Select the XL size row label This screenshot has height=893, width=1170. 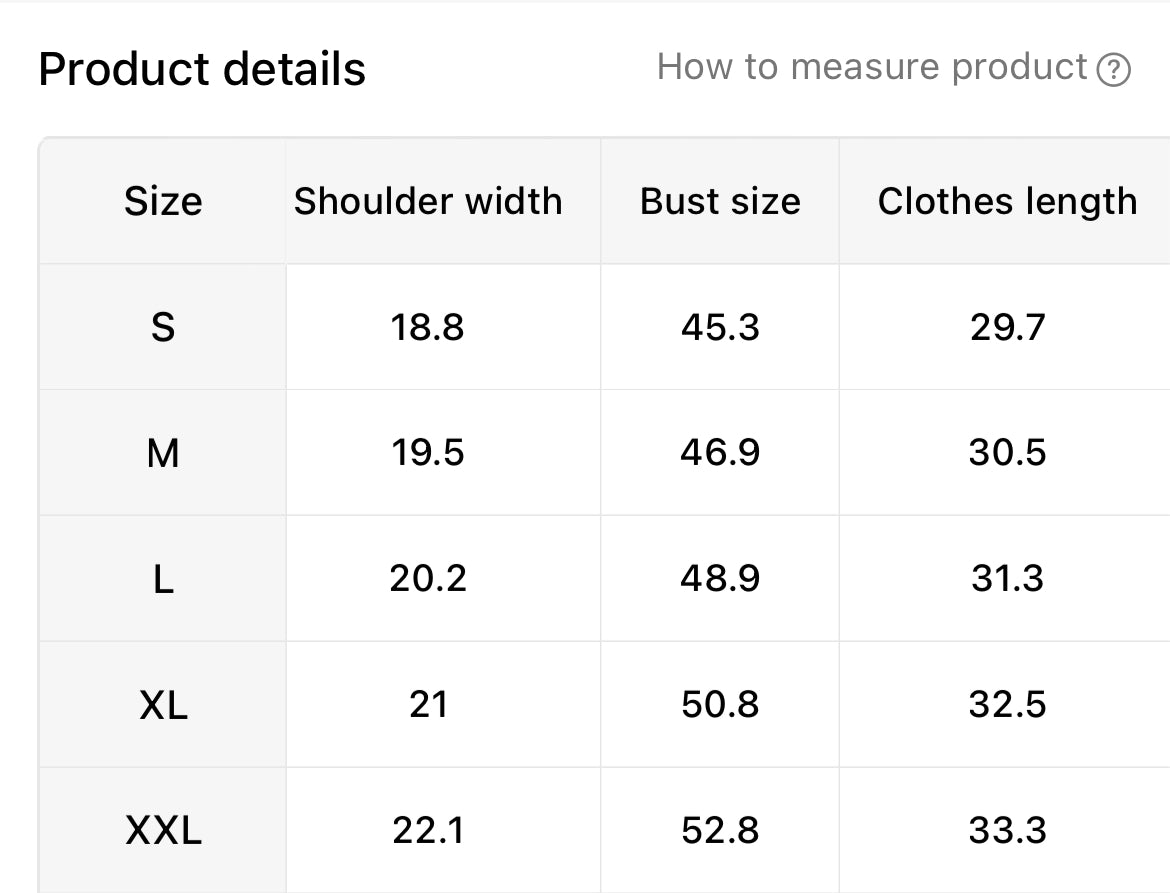(x=163, y=705)
